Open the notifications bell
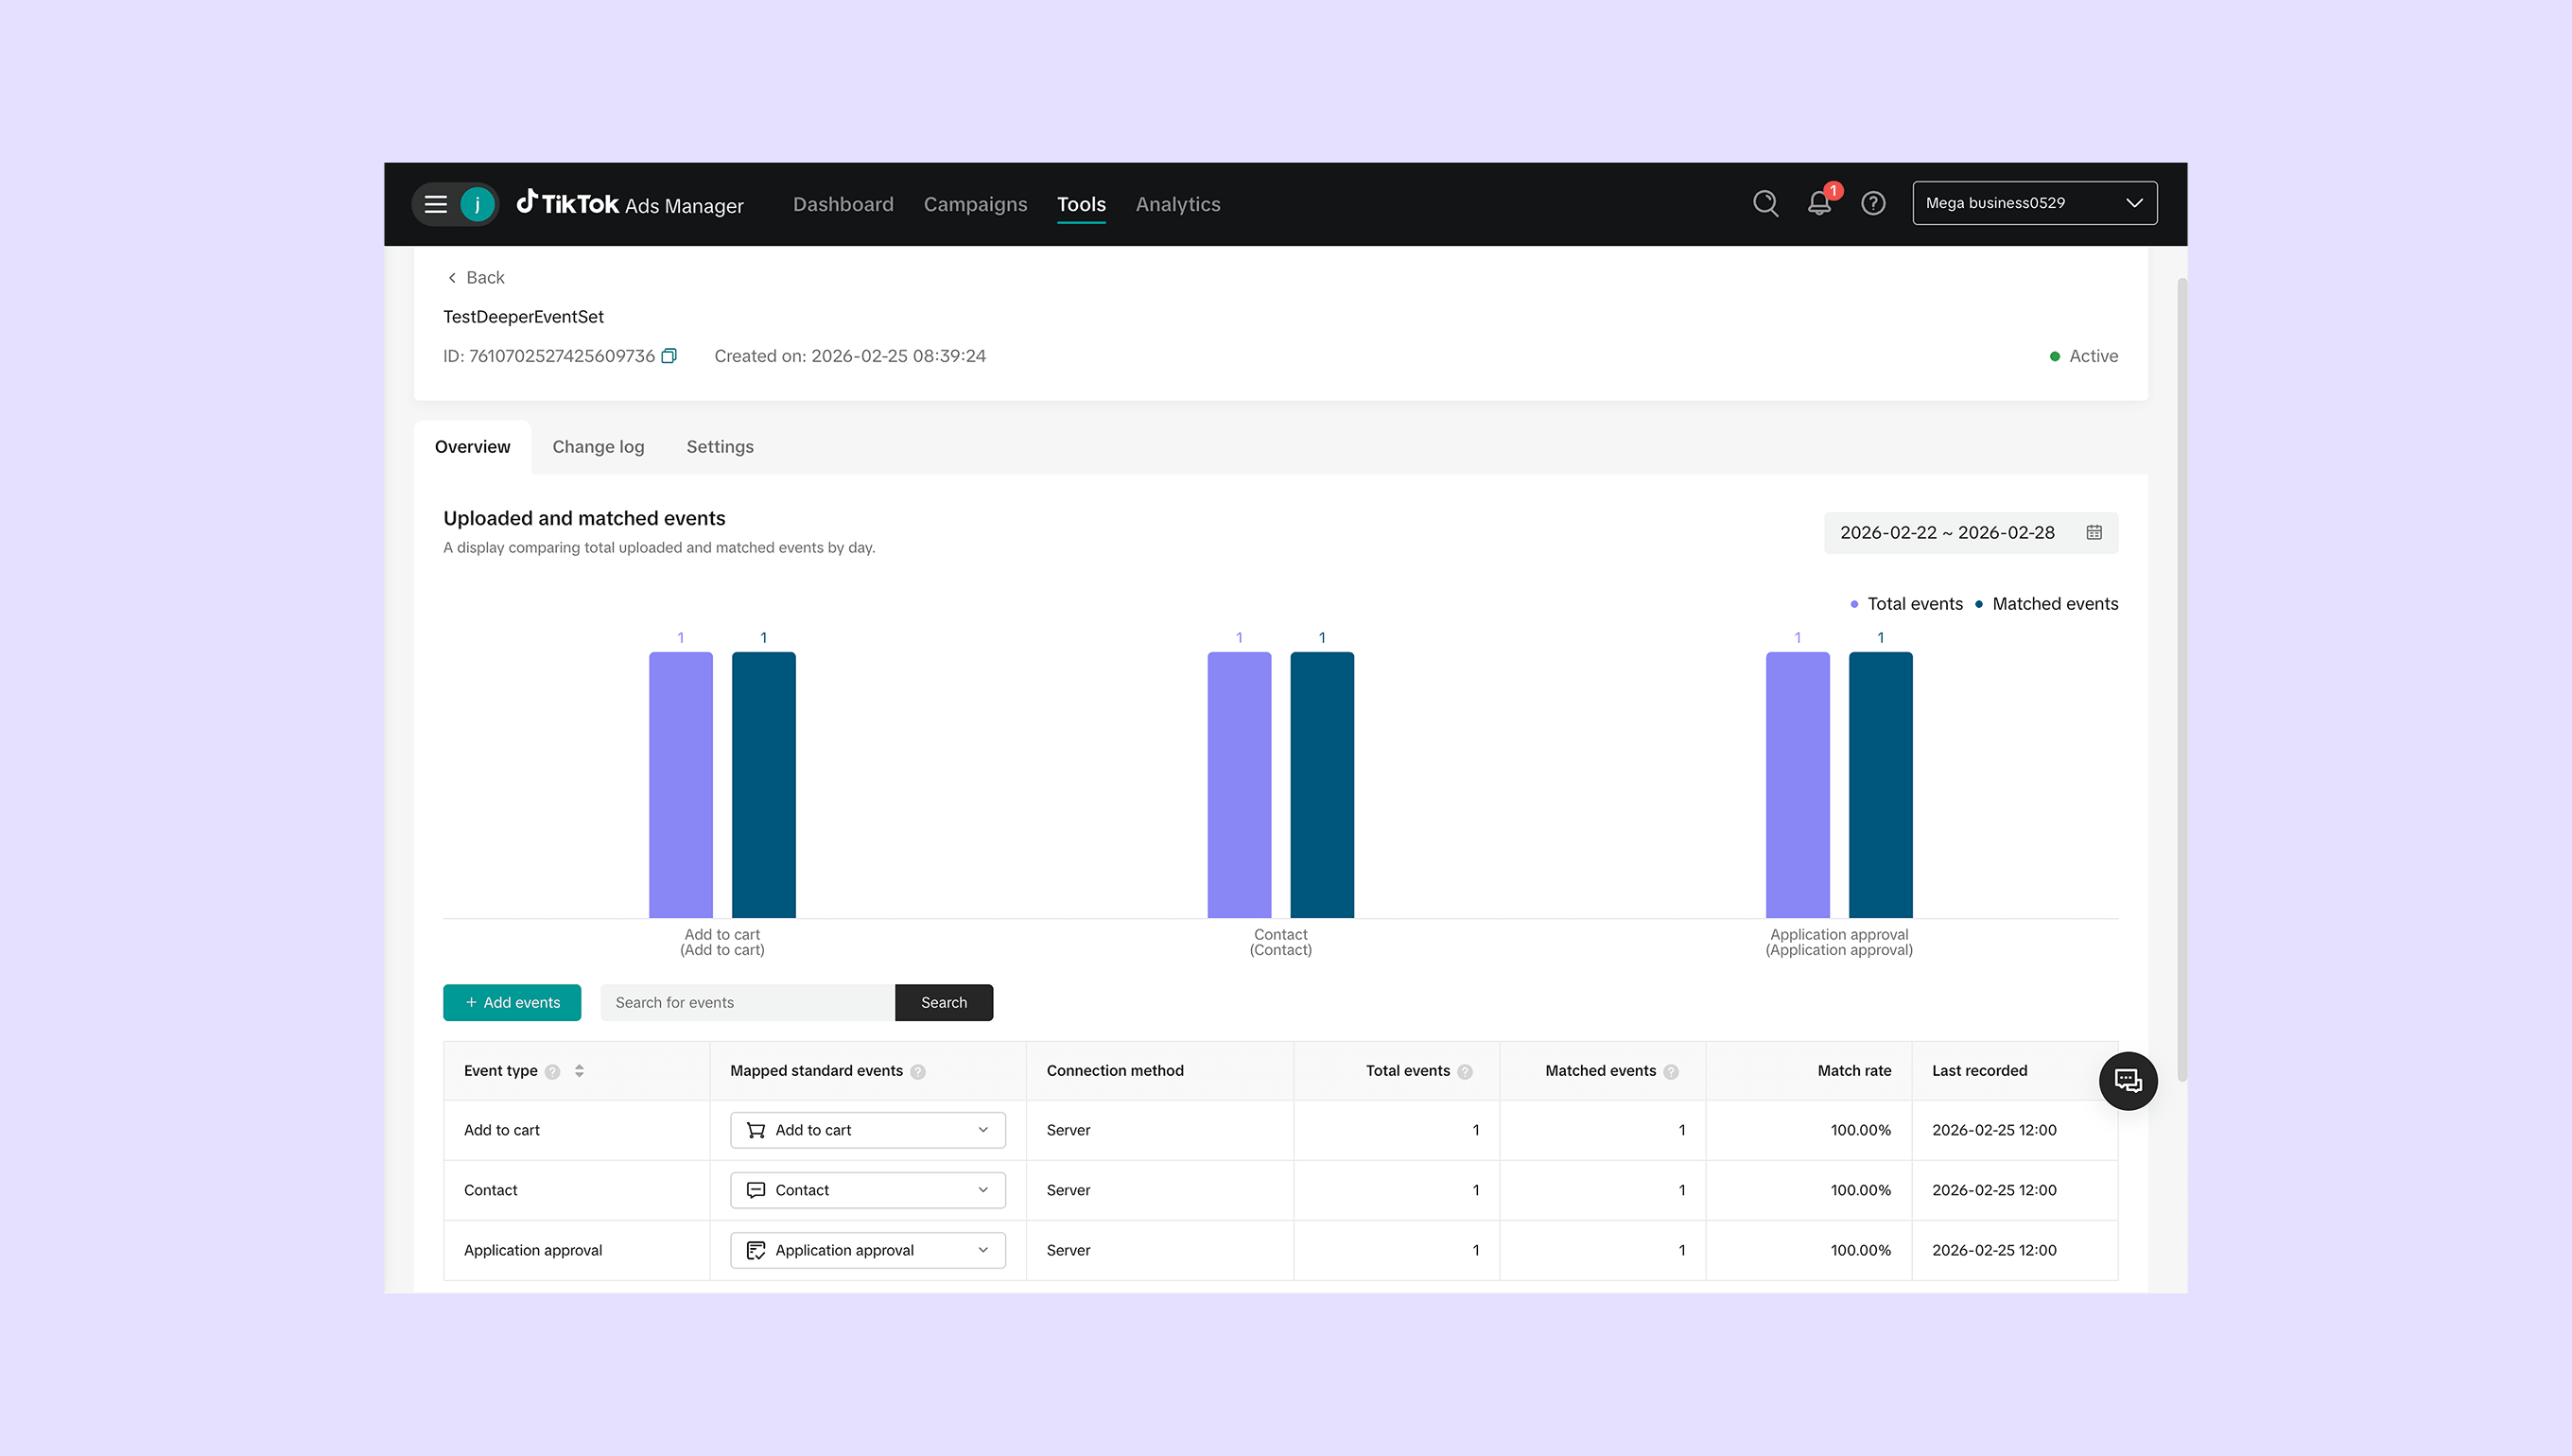2572x1456 pixels. coord(1819,203)
